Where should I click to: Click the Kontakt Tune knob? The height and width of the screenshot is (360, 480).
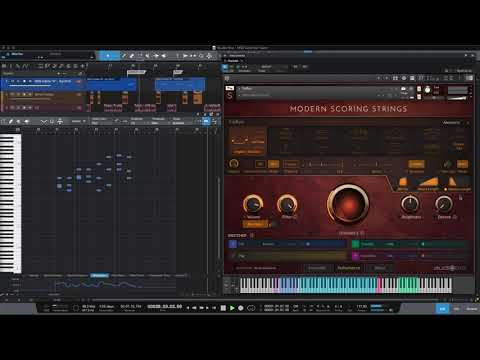click(x=427, y=90)
